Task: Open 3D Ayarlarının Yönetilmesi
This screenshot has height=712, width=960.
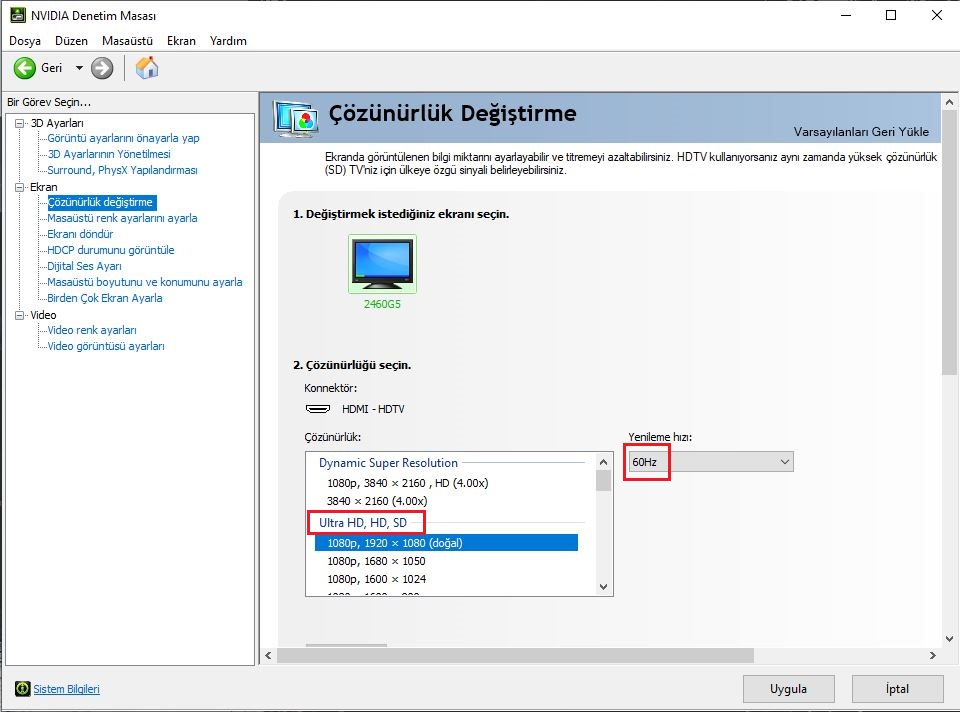Action: pyautogui.click(x=109, y=154)
